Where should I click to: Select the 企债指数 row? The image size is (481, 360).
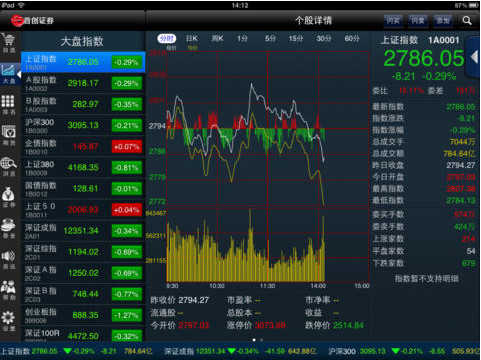point(83,146)
